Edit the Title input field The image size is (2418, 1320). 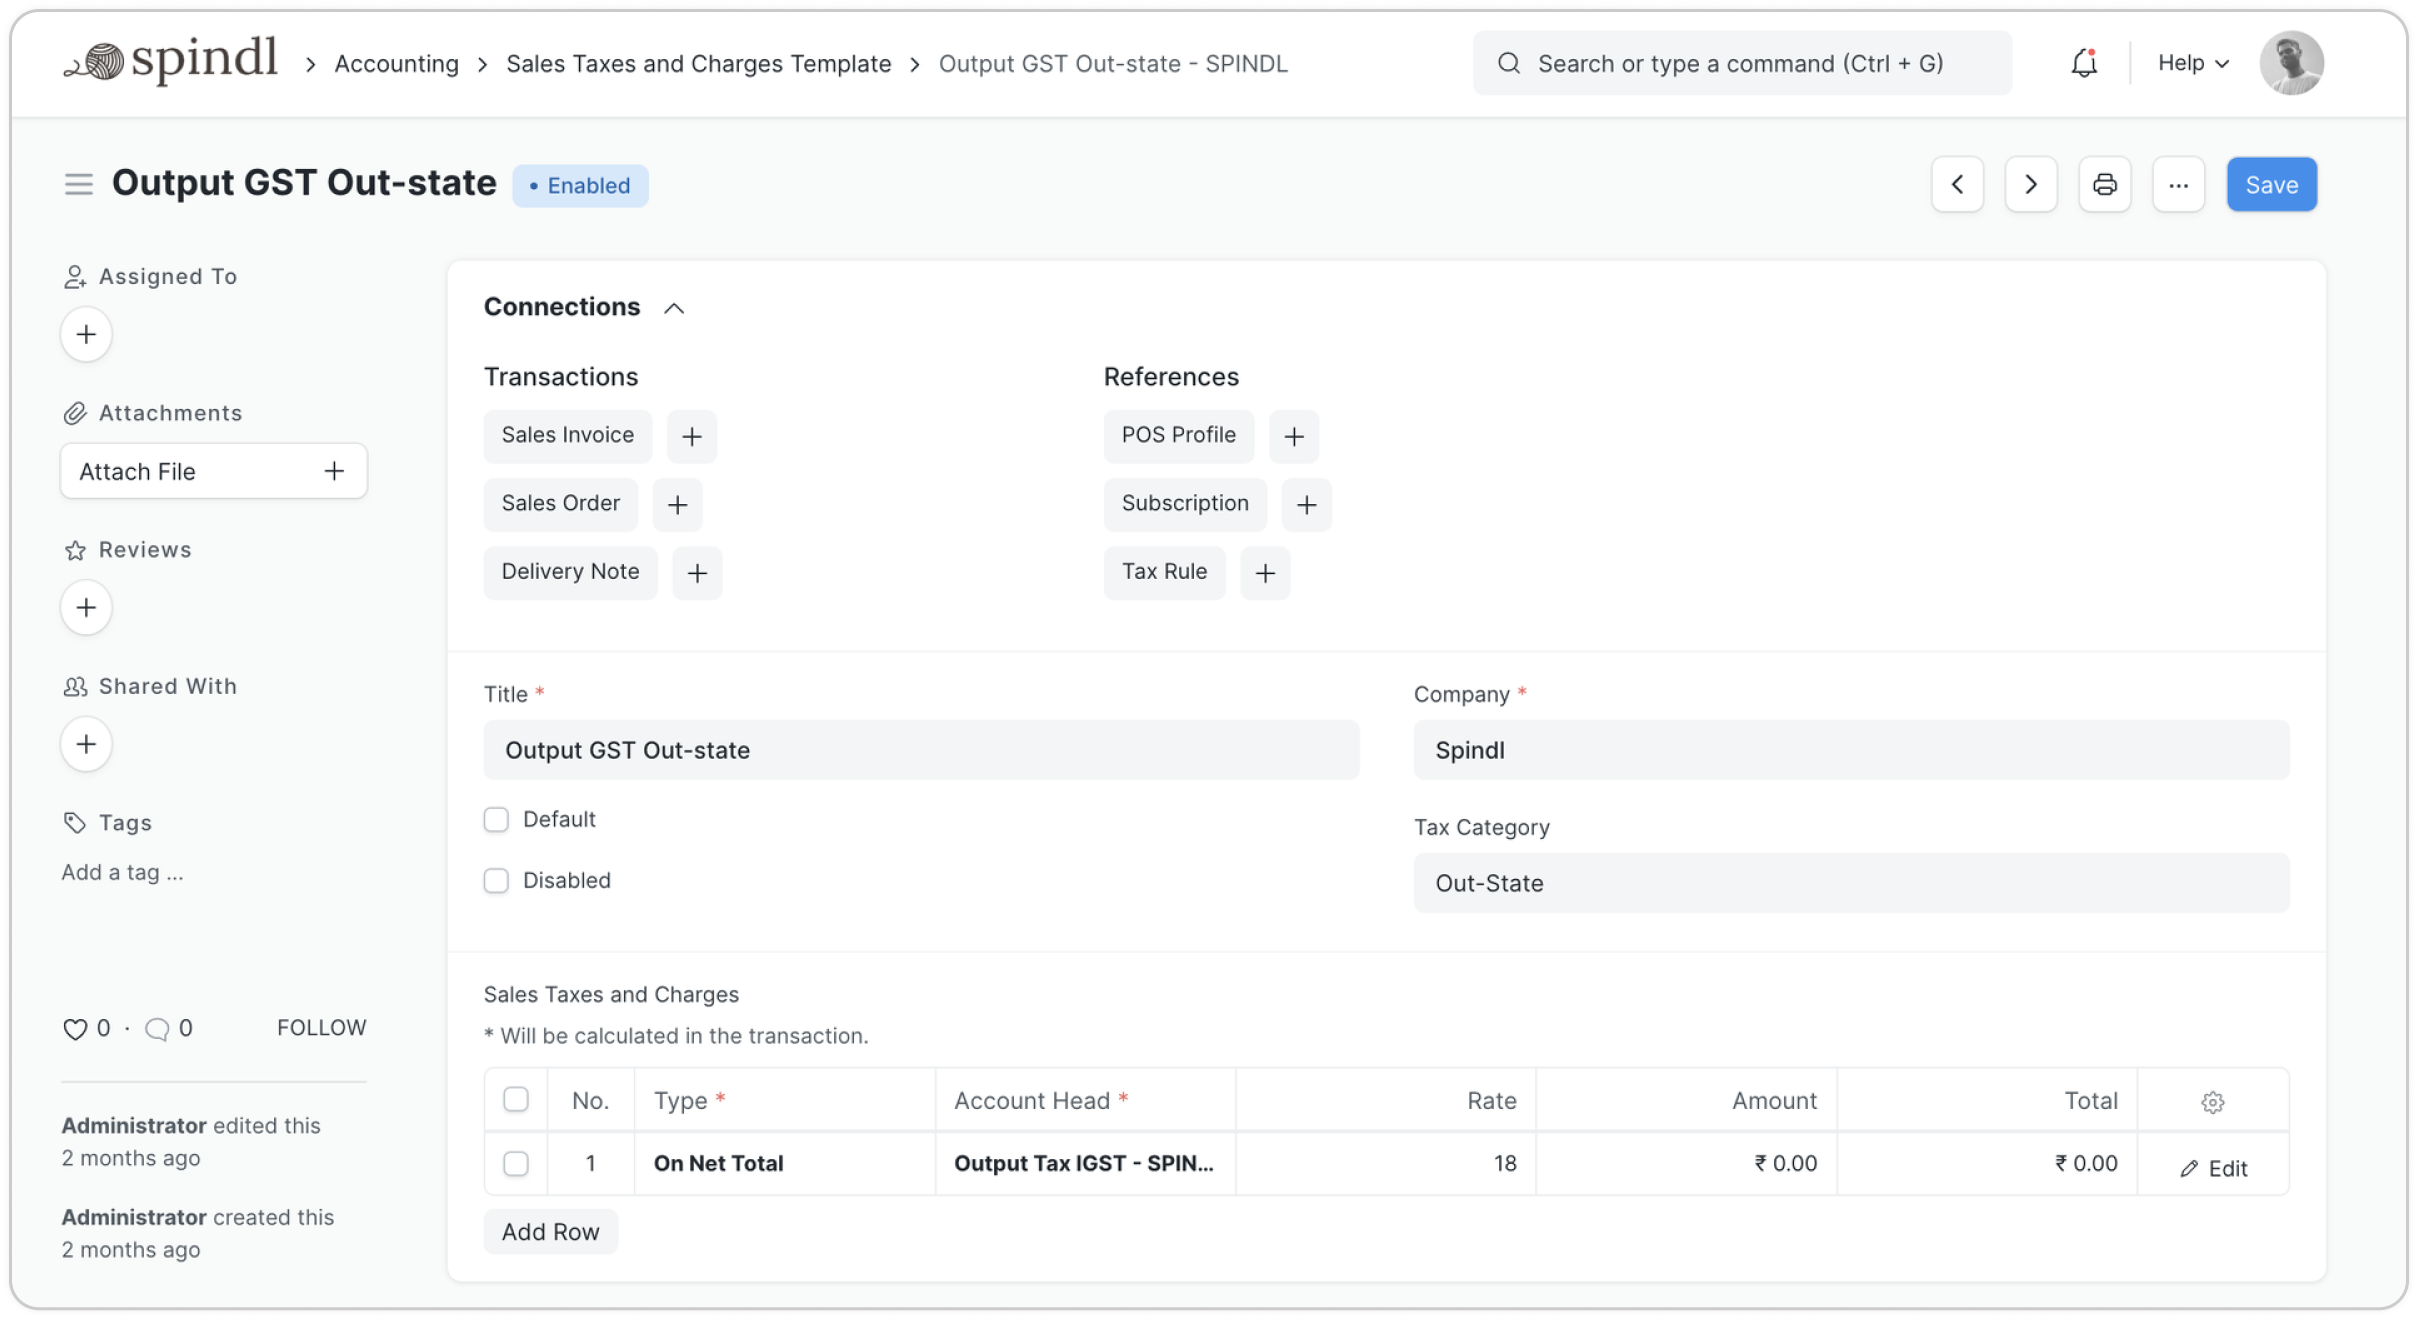click(x=921, y=750)
